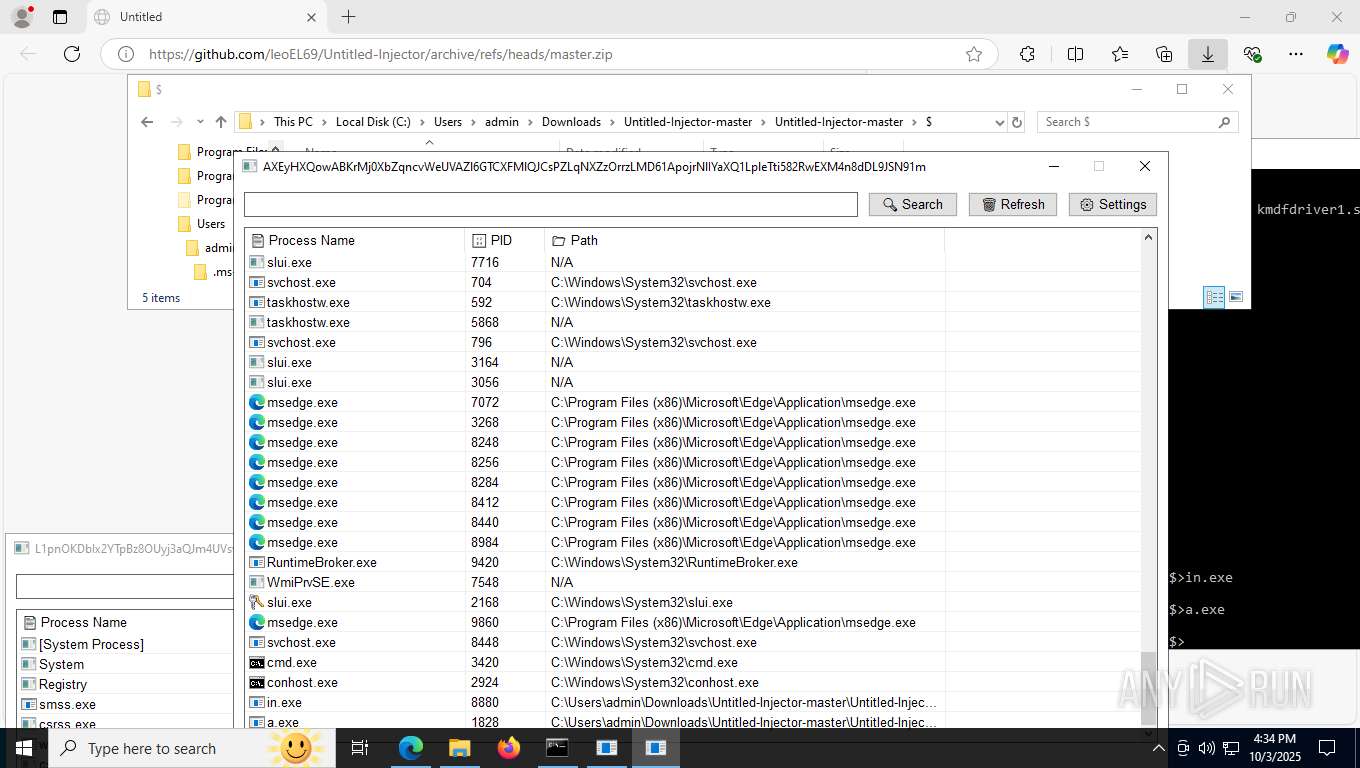The width and height of the screenshot is (1360, 768).
Task: Launch Firefox from the taskbar
Action: point(508,748)
